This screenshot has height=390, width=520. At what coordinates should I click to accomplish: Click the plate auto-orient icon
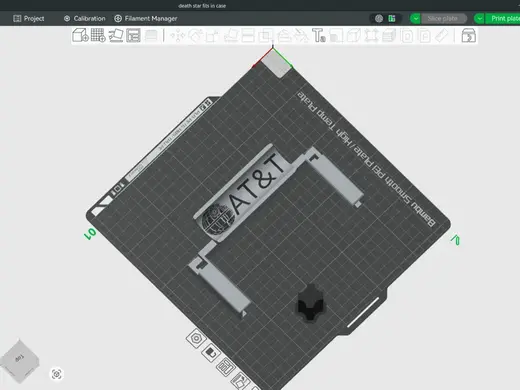240,381
